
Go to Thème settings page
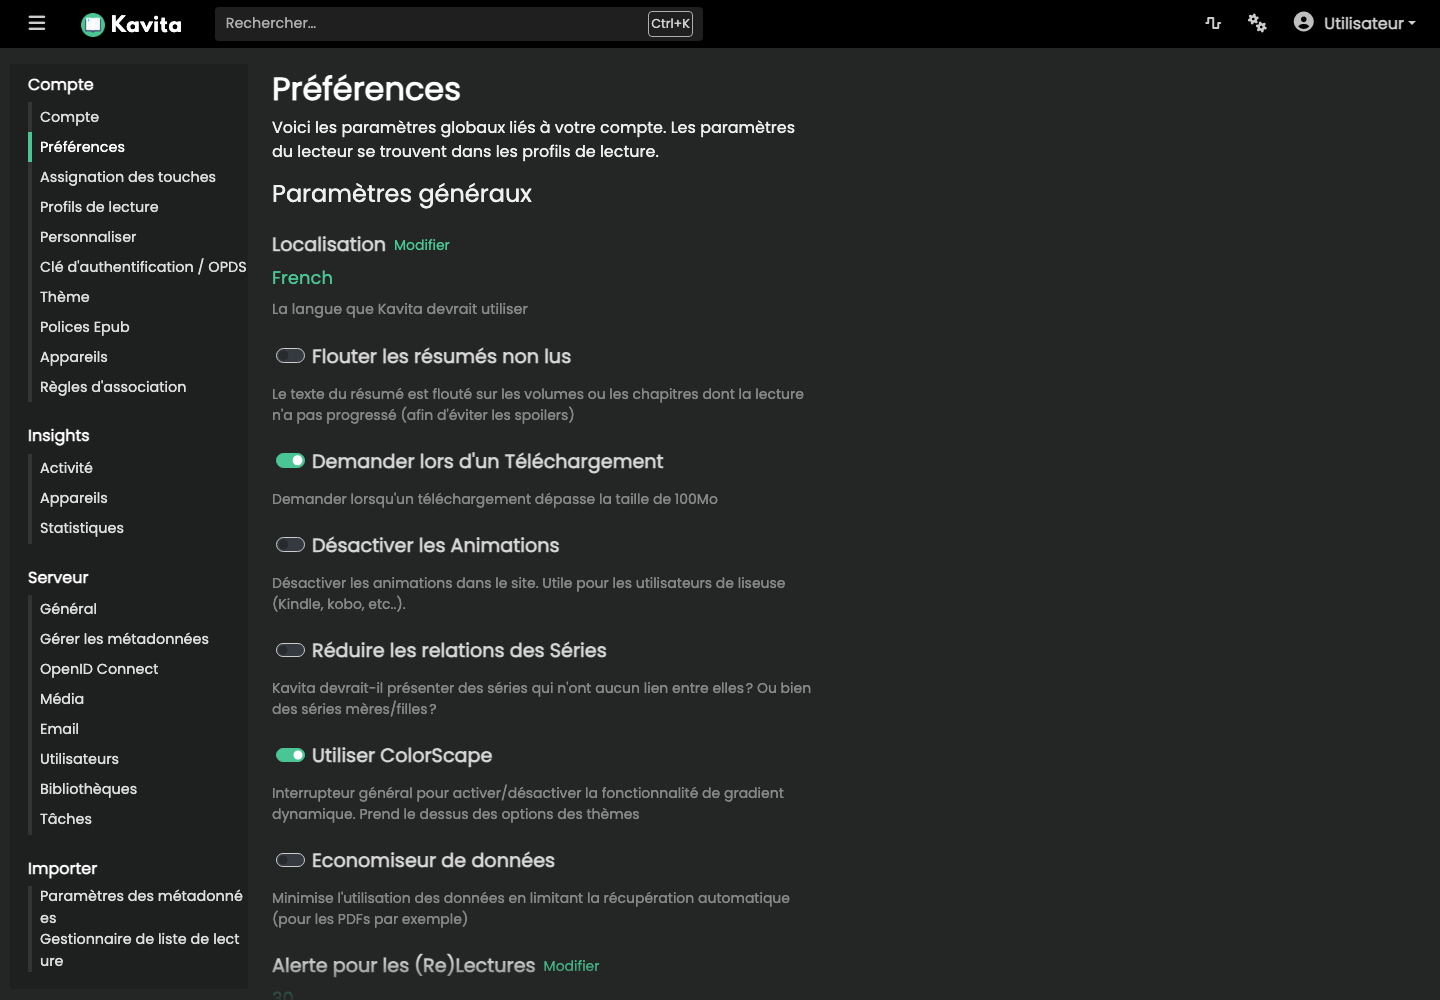click(65, 297)
